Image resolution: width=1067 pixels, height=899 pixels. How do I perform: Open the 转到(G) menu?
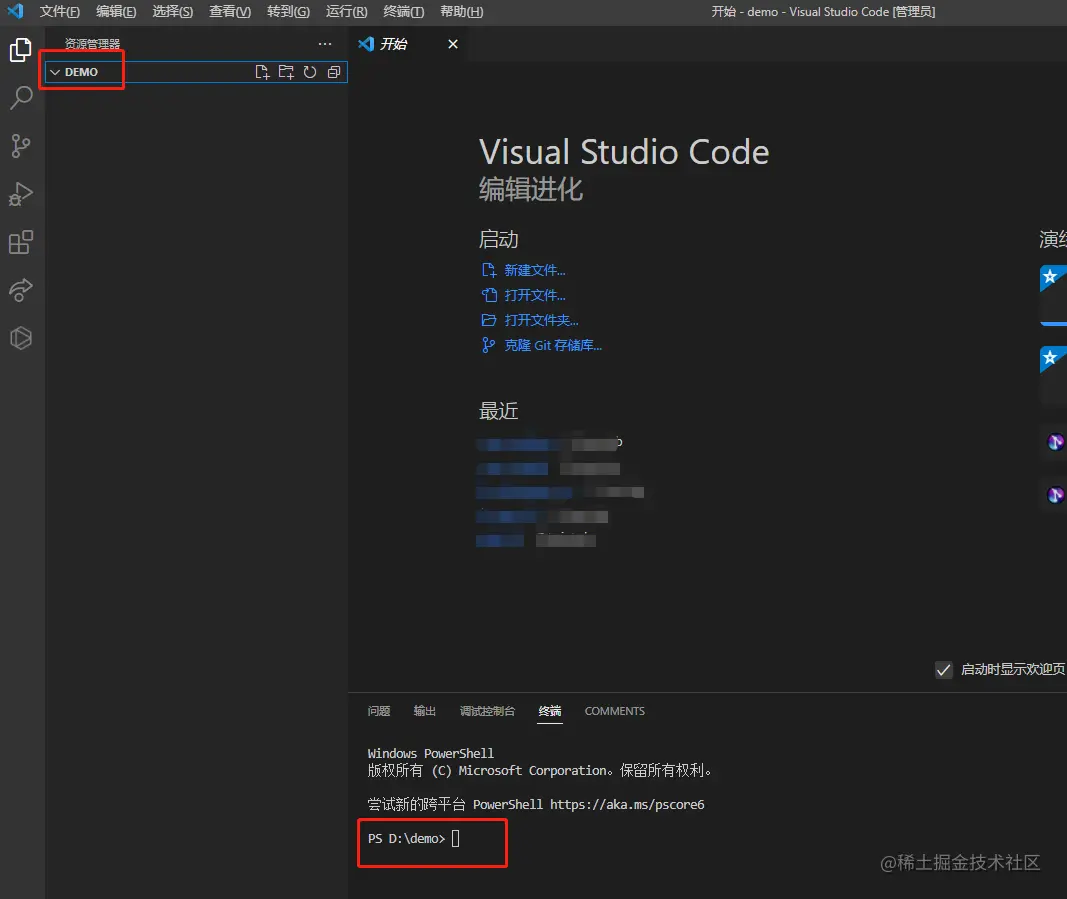(288, 12)
